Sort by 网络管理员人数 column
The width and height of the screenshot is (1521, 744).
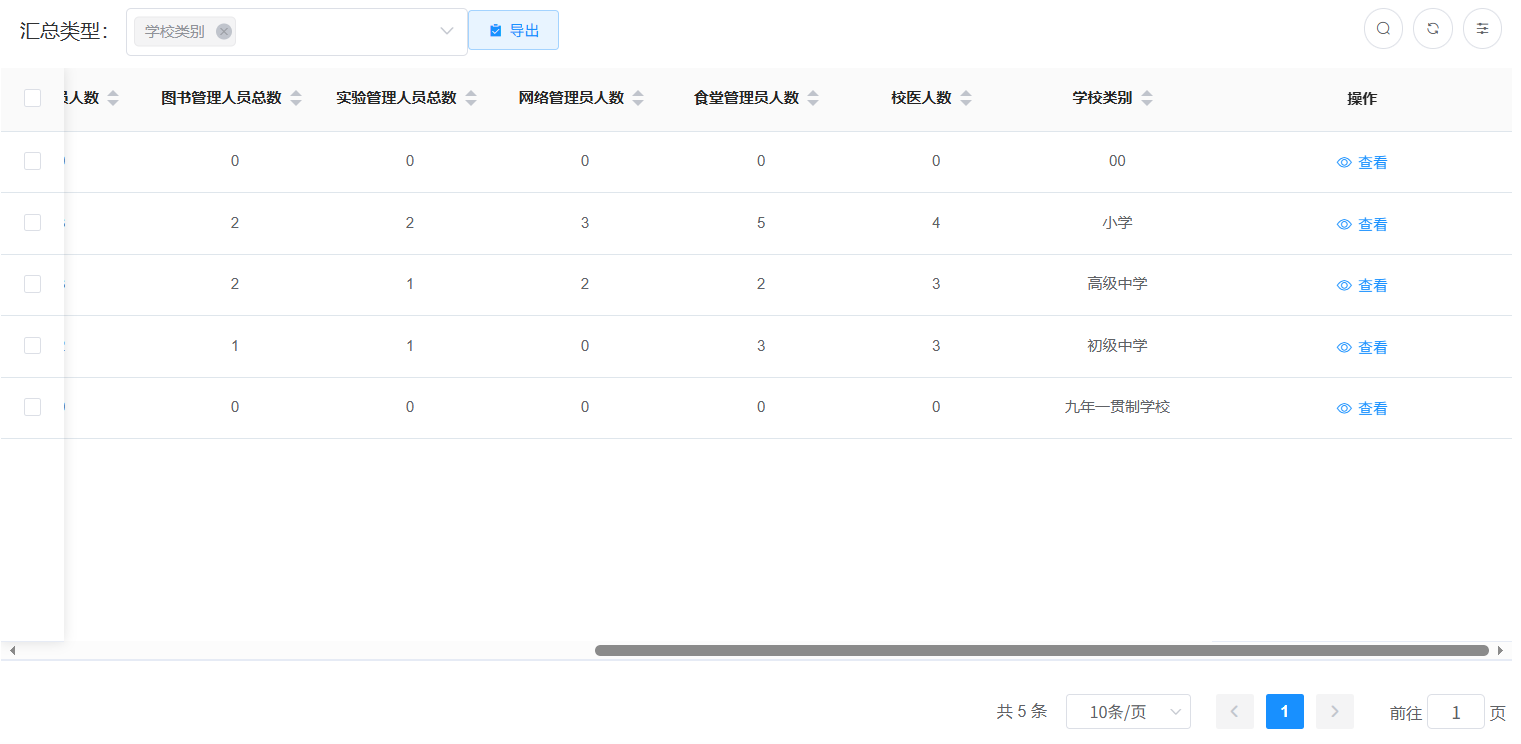point(638,98)
